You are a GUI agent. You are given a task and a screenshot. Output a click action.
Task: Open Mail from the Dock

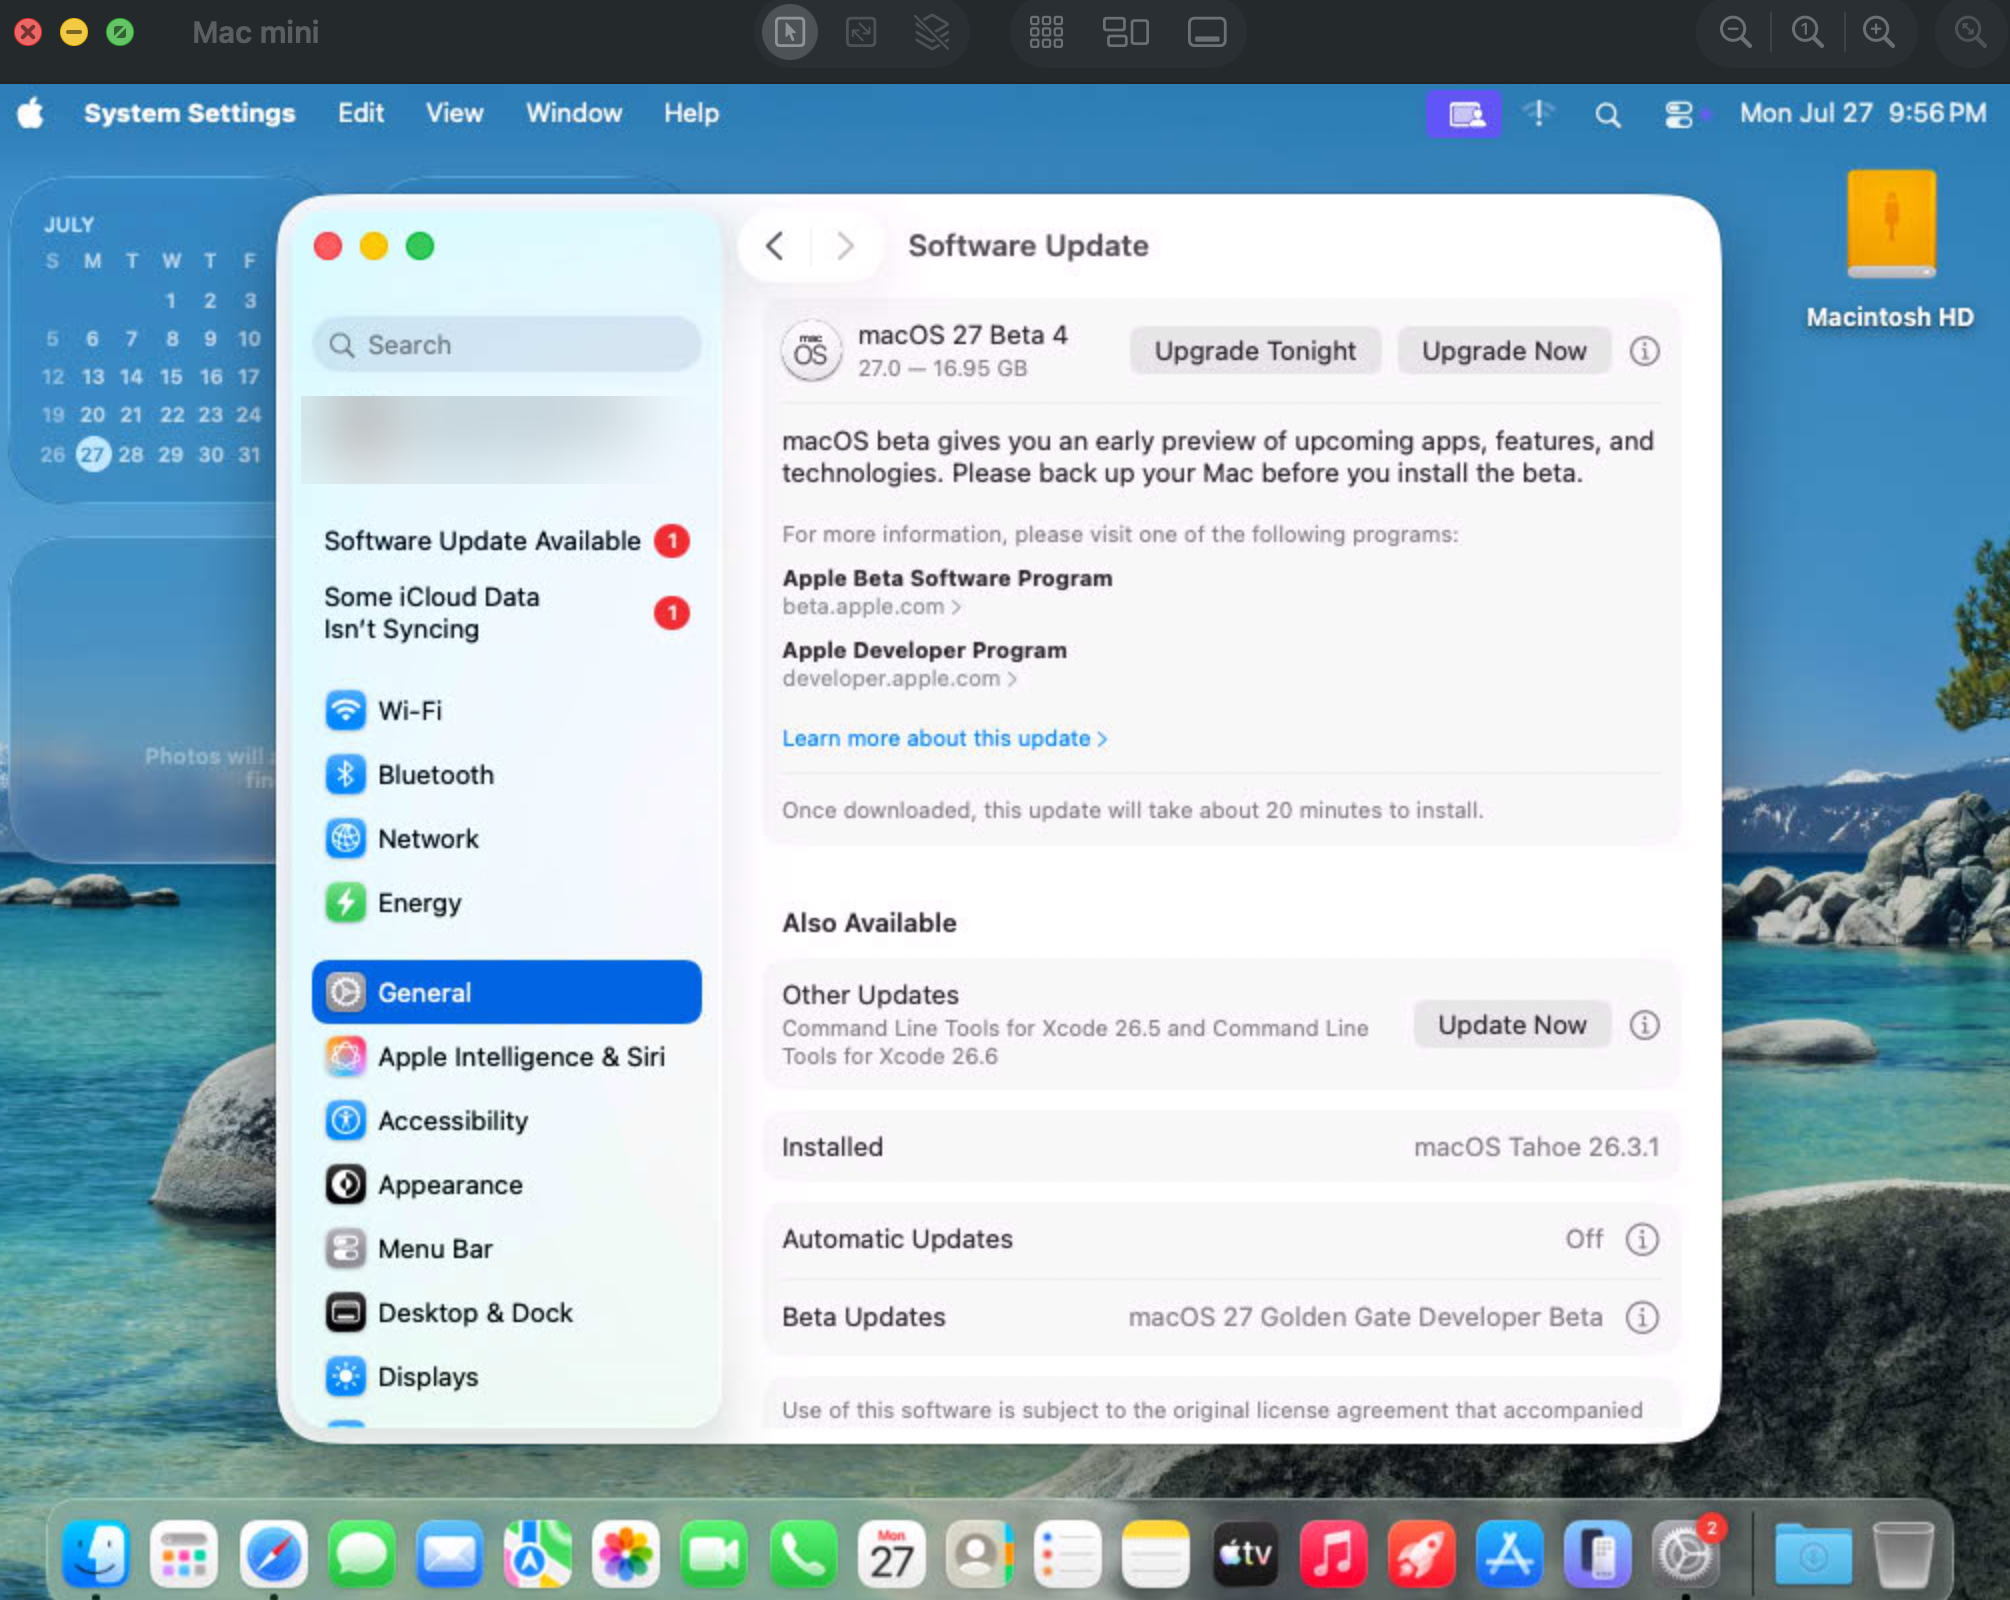(450, 1554)
